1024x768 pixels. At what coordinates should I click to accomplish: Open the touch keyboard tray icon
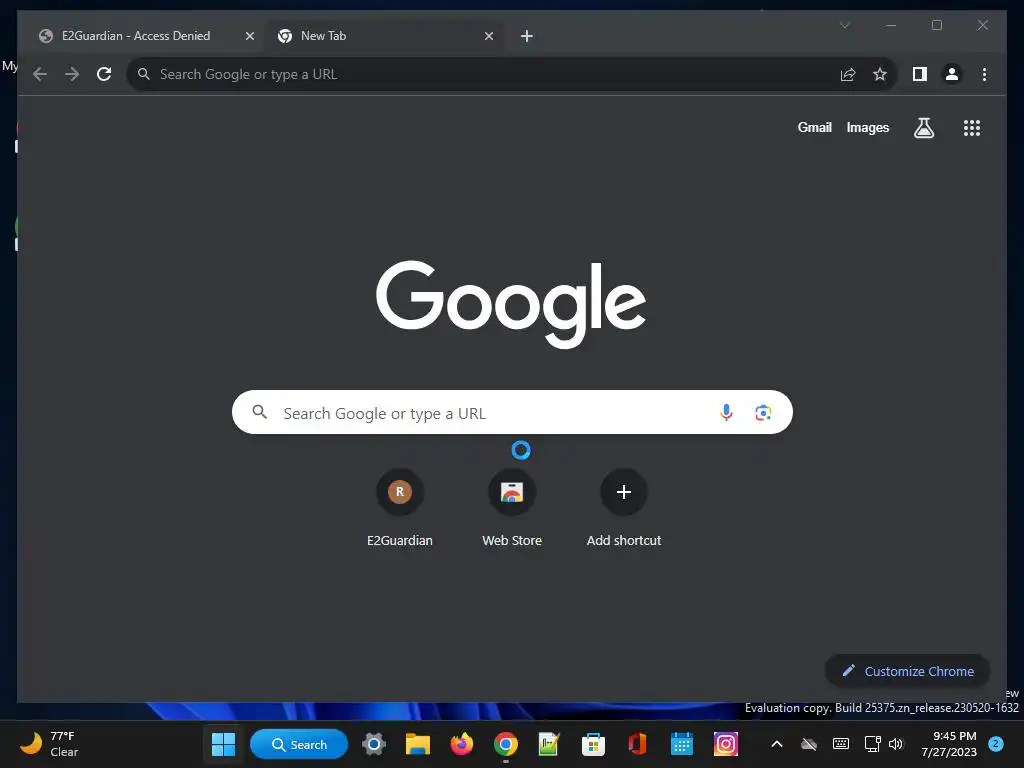pyautogui.click(x=841, y=744)
